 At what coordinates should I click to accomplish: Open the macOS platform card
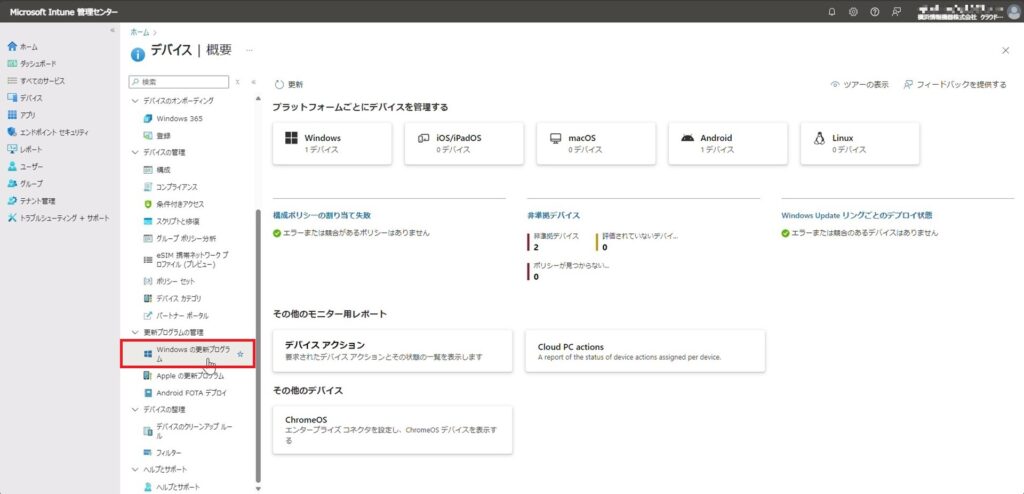[x=596, y=143]
